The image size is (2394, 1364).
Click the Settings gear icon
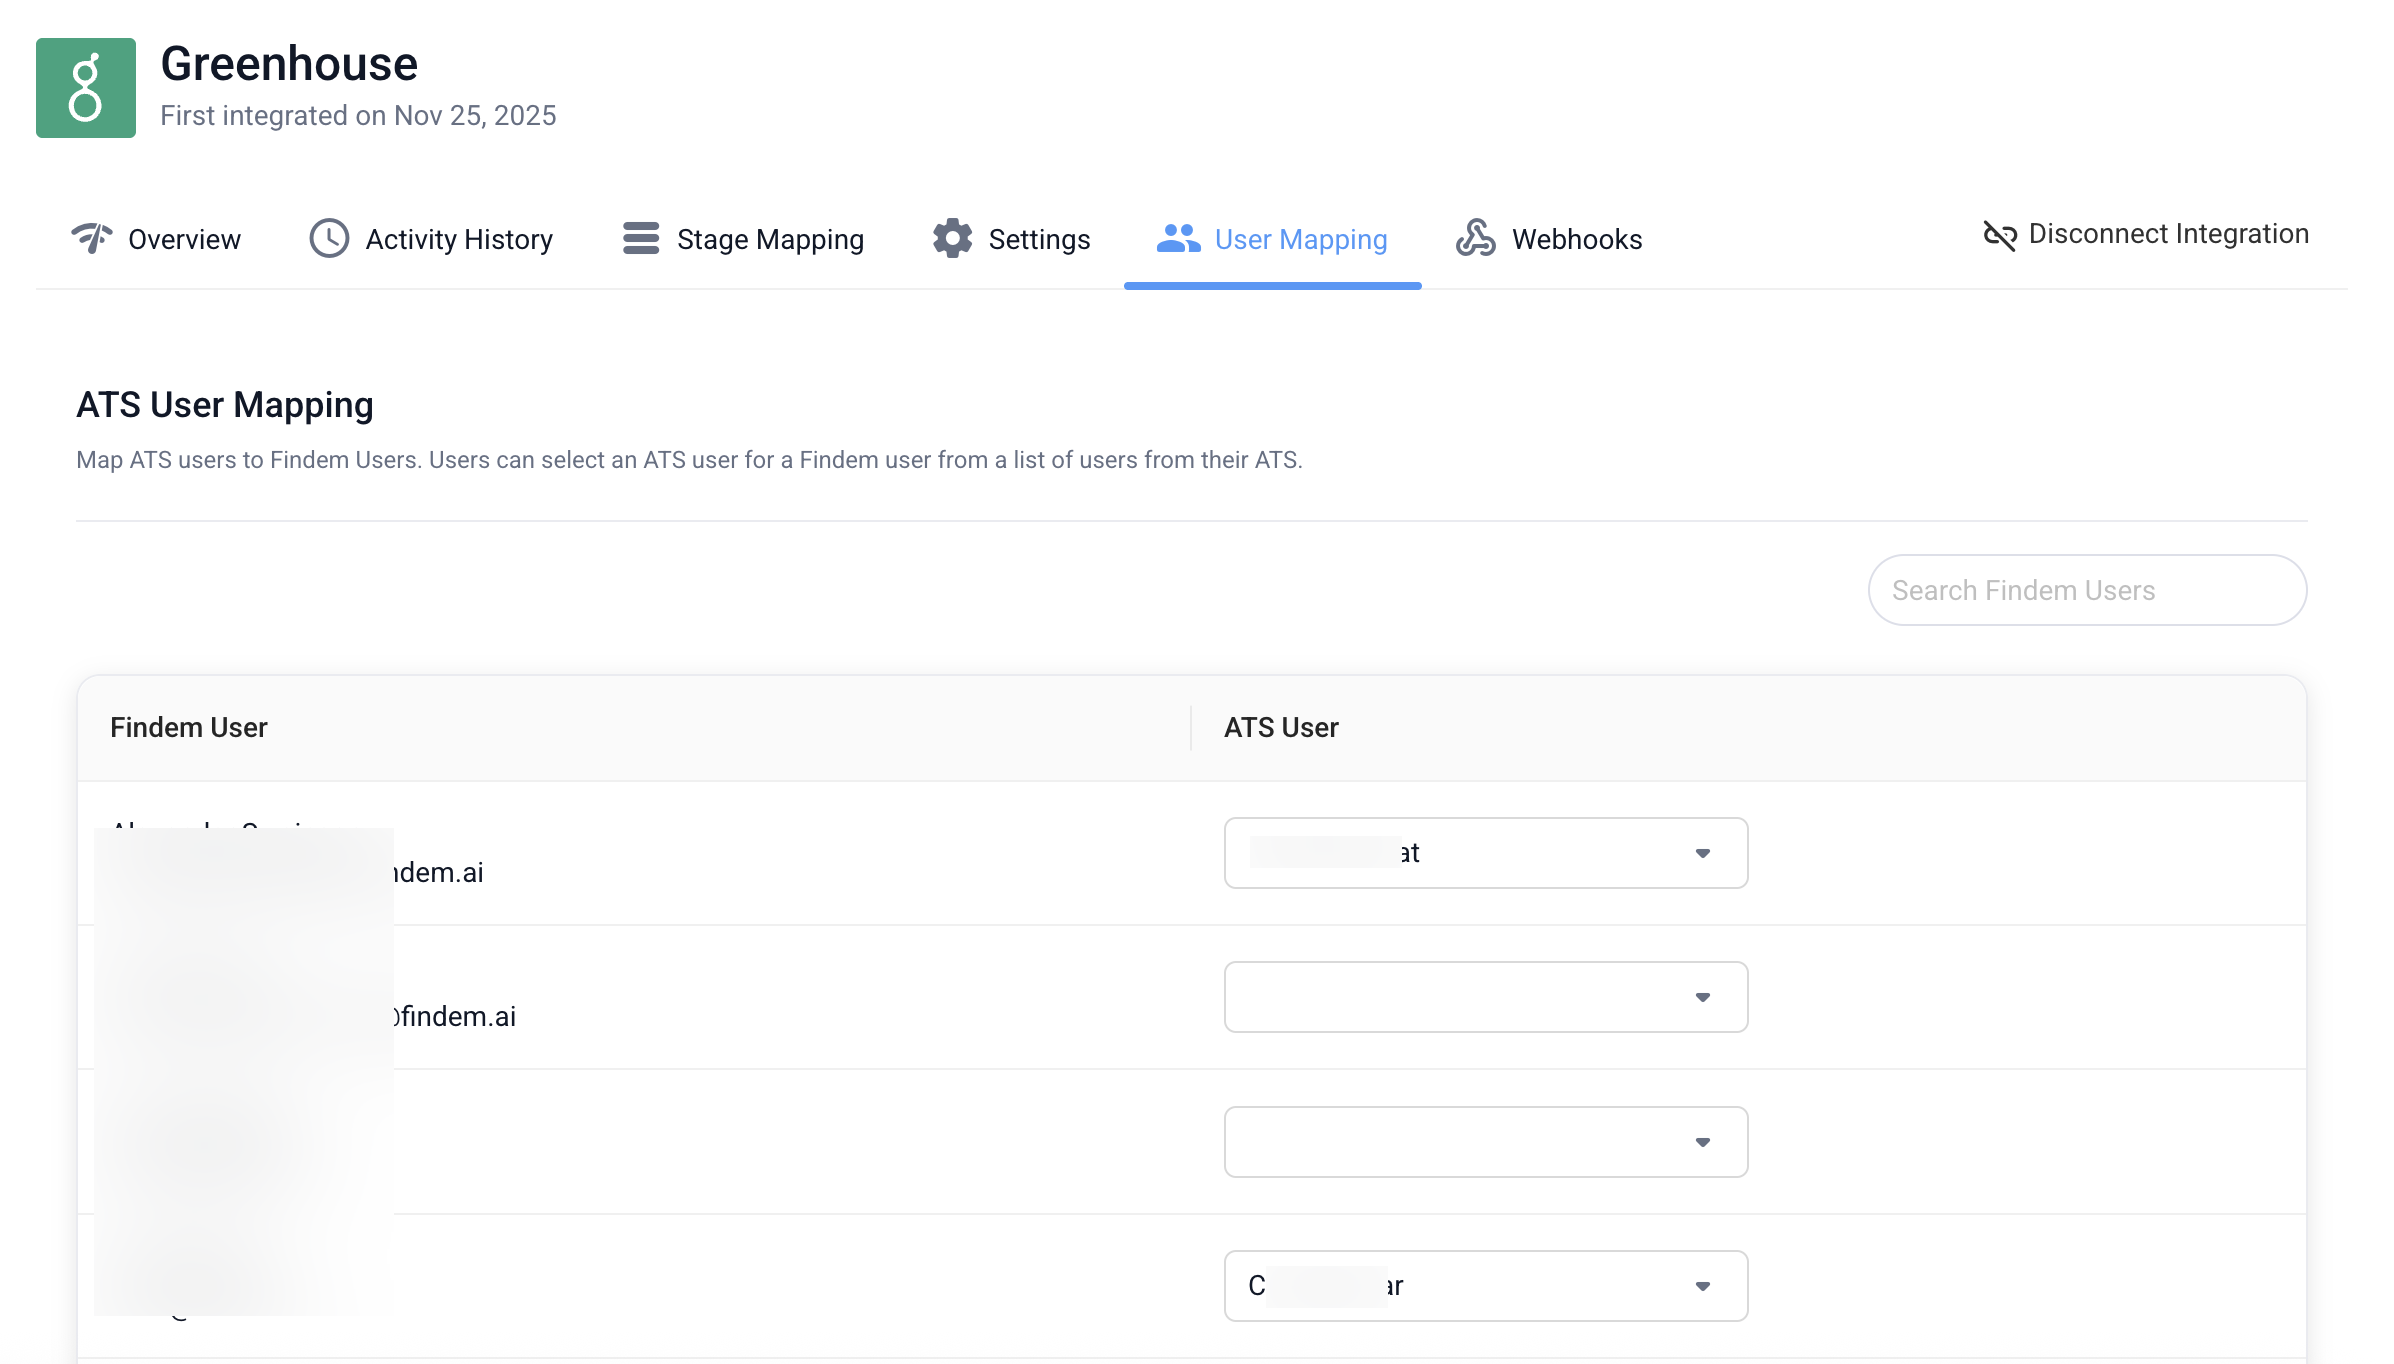point(952,238)
